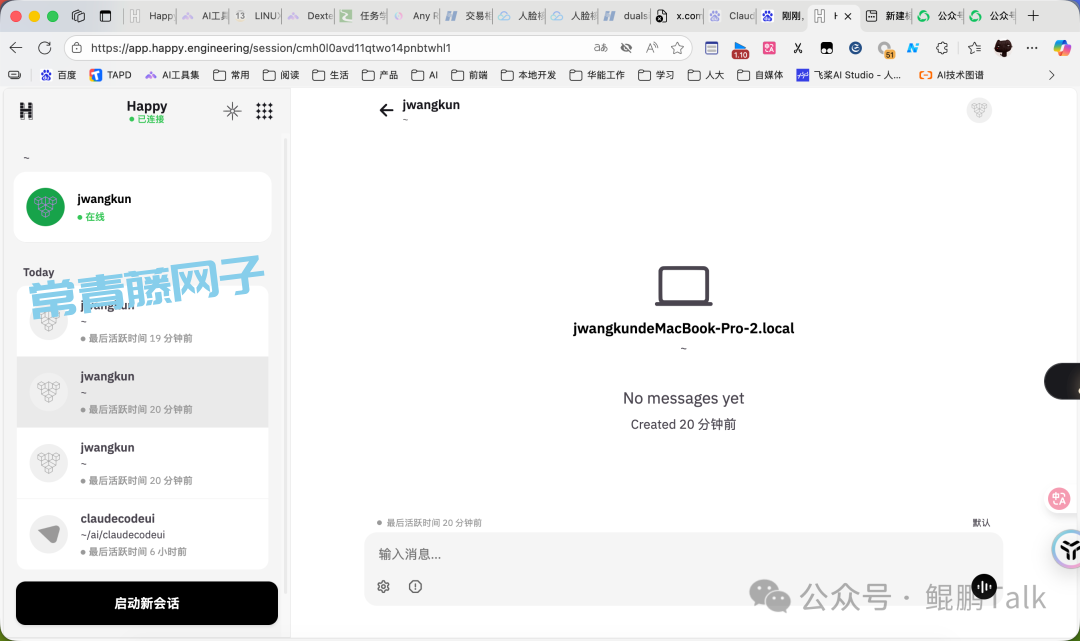Open the 常用 bookmarks folder
This screenshot has height=641, width=1080.
coord(231,75)
